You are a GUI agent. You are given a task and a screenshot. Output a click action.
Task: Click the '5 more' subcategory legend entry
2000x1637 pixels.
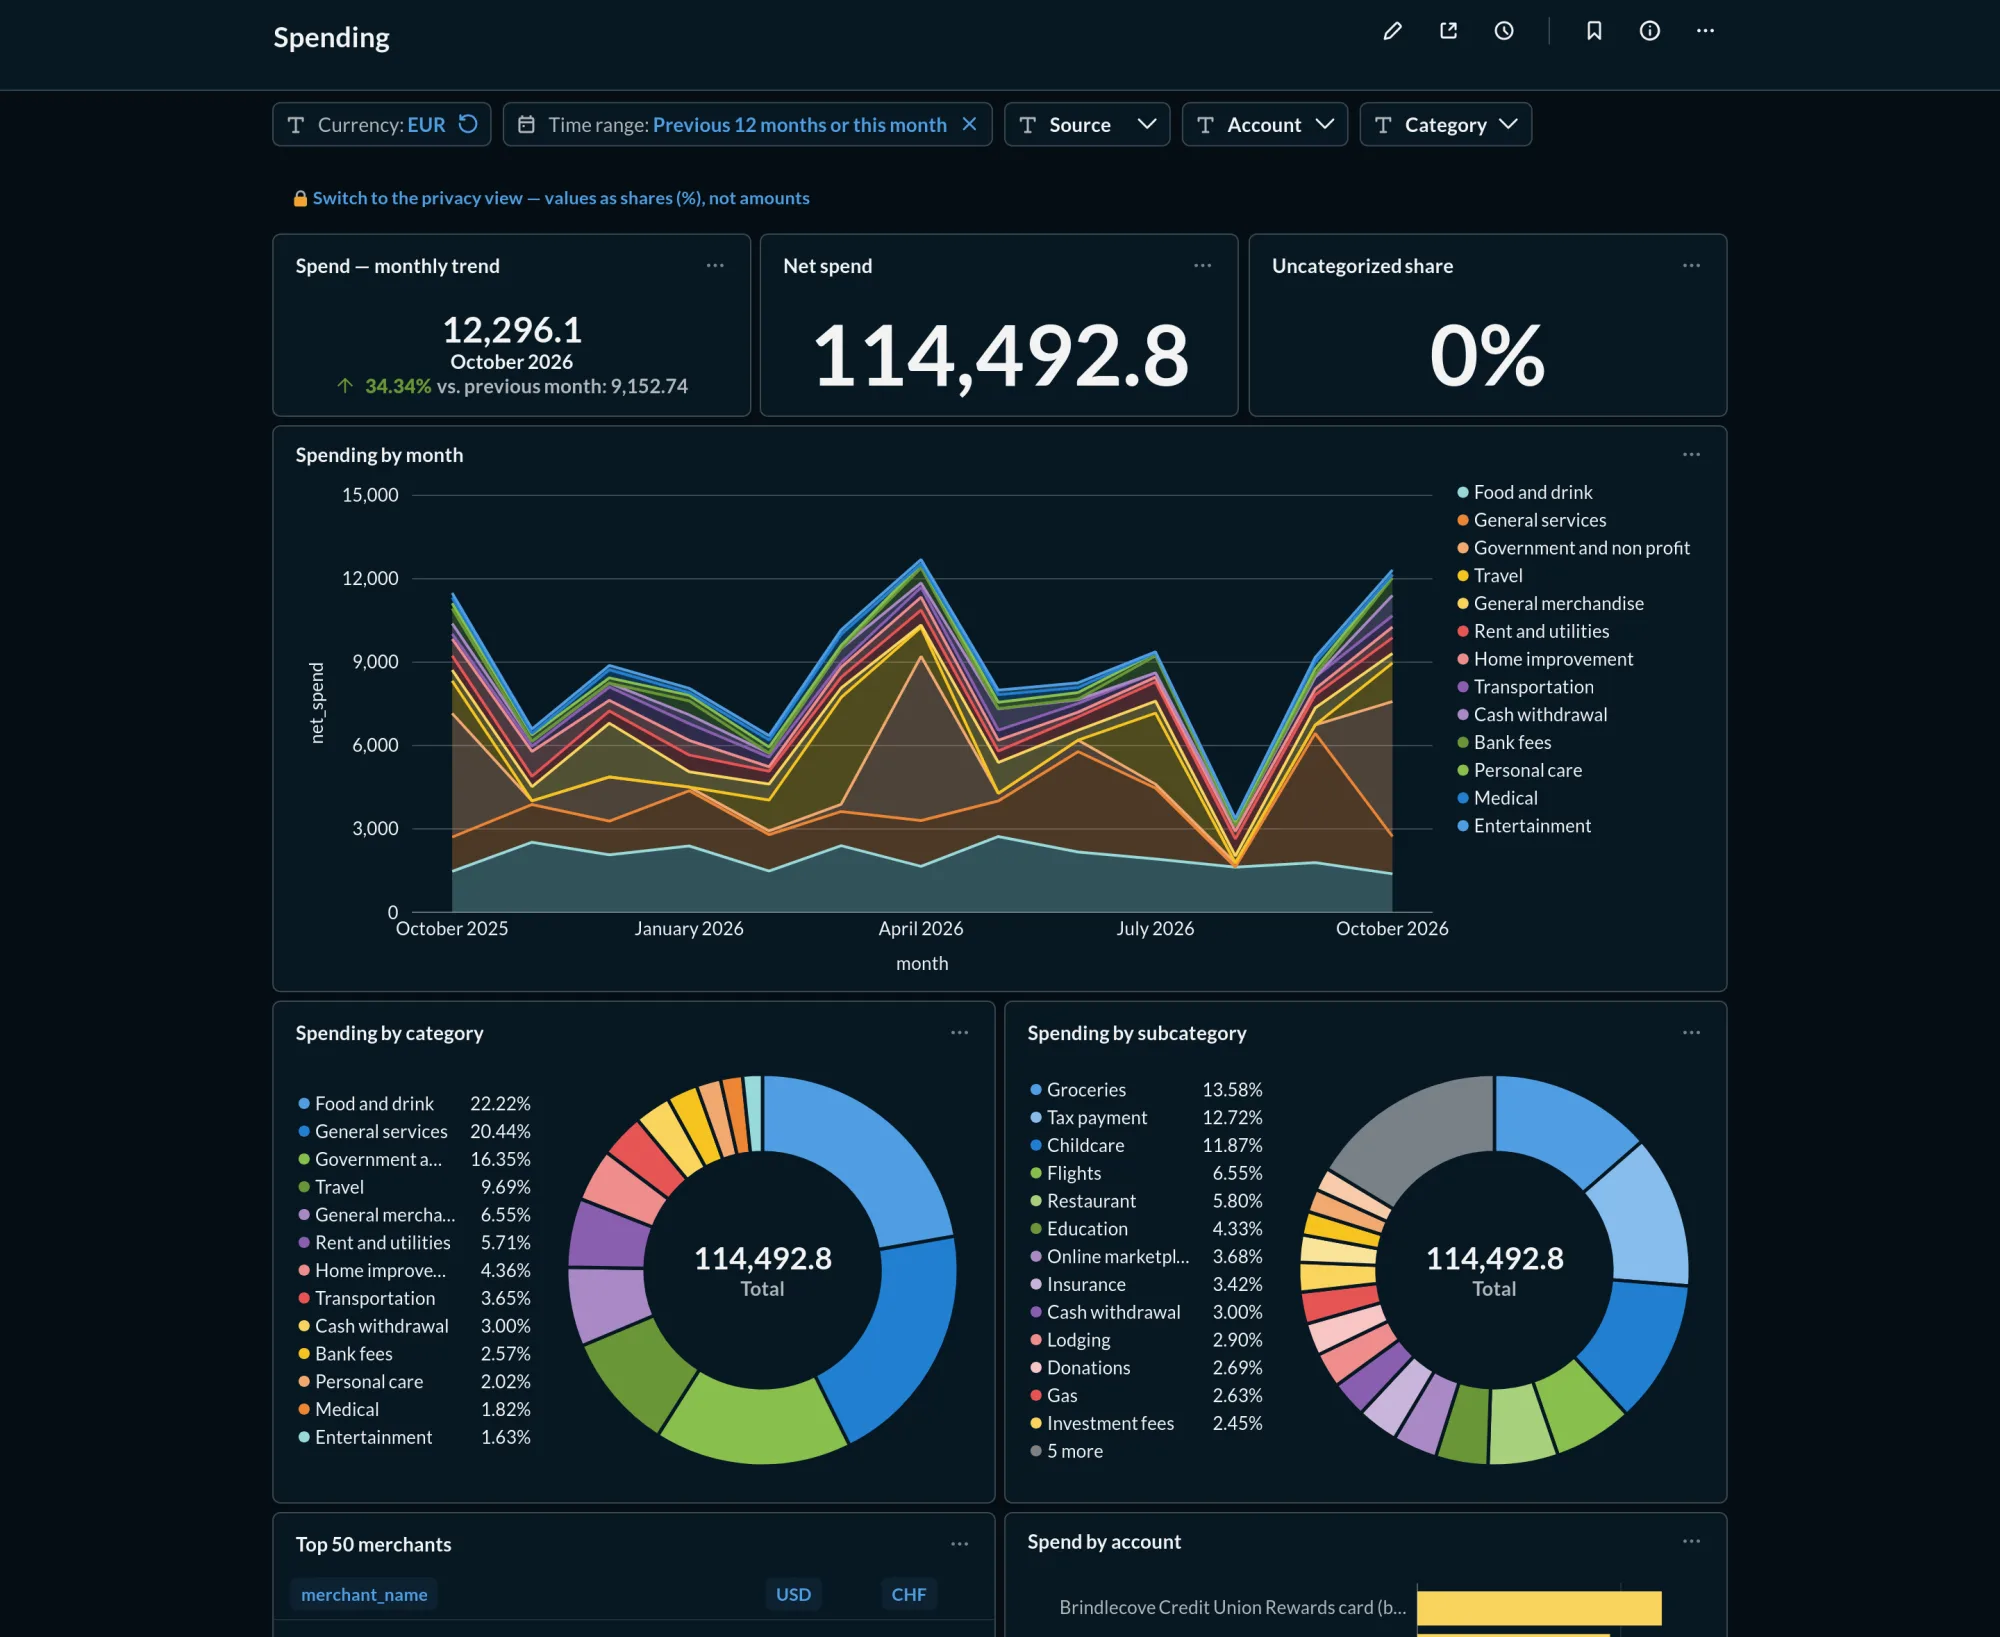pyautogui.click(x=1067, y=1450)
